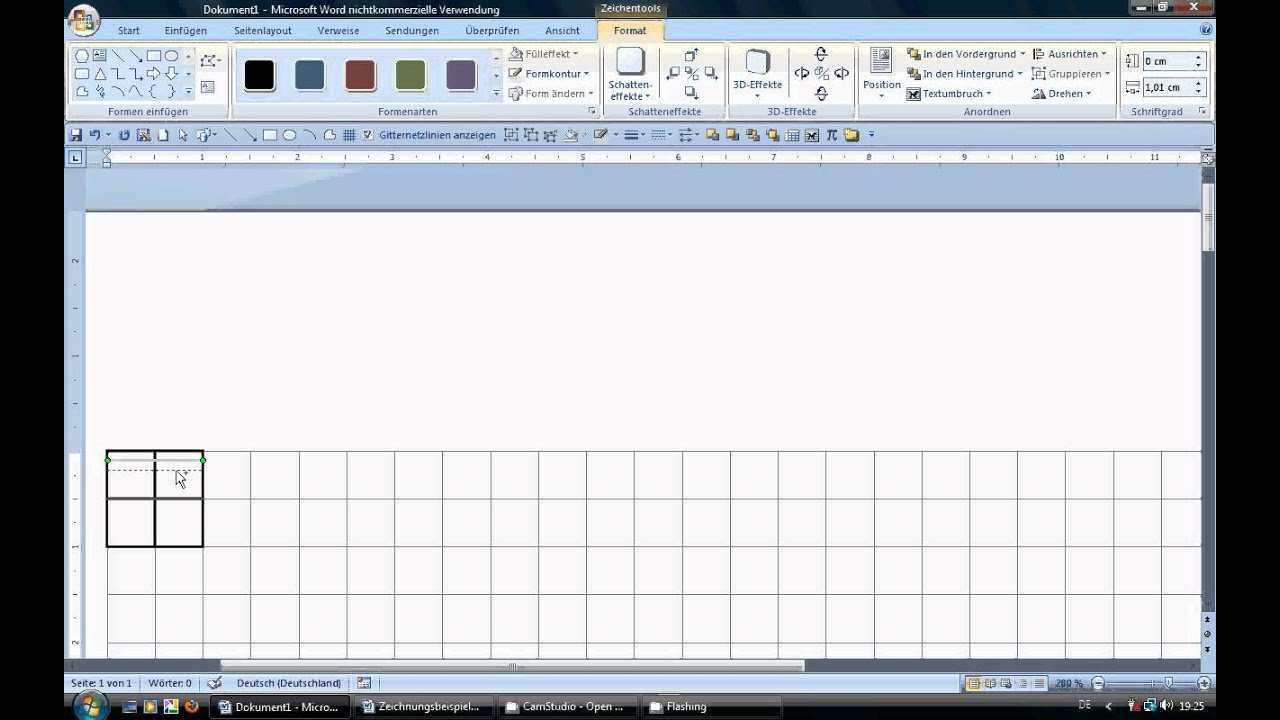The image size is (1280, 720).
Task: Click the 3D-Effekte icon
Action: pyautogui.click(x=757, y=70)
